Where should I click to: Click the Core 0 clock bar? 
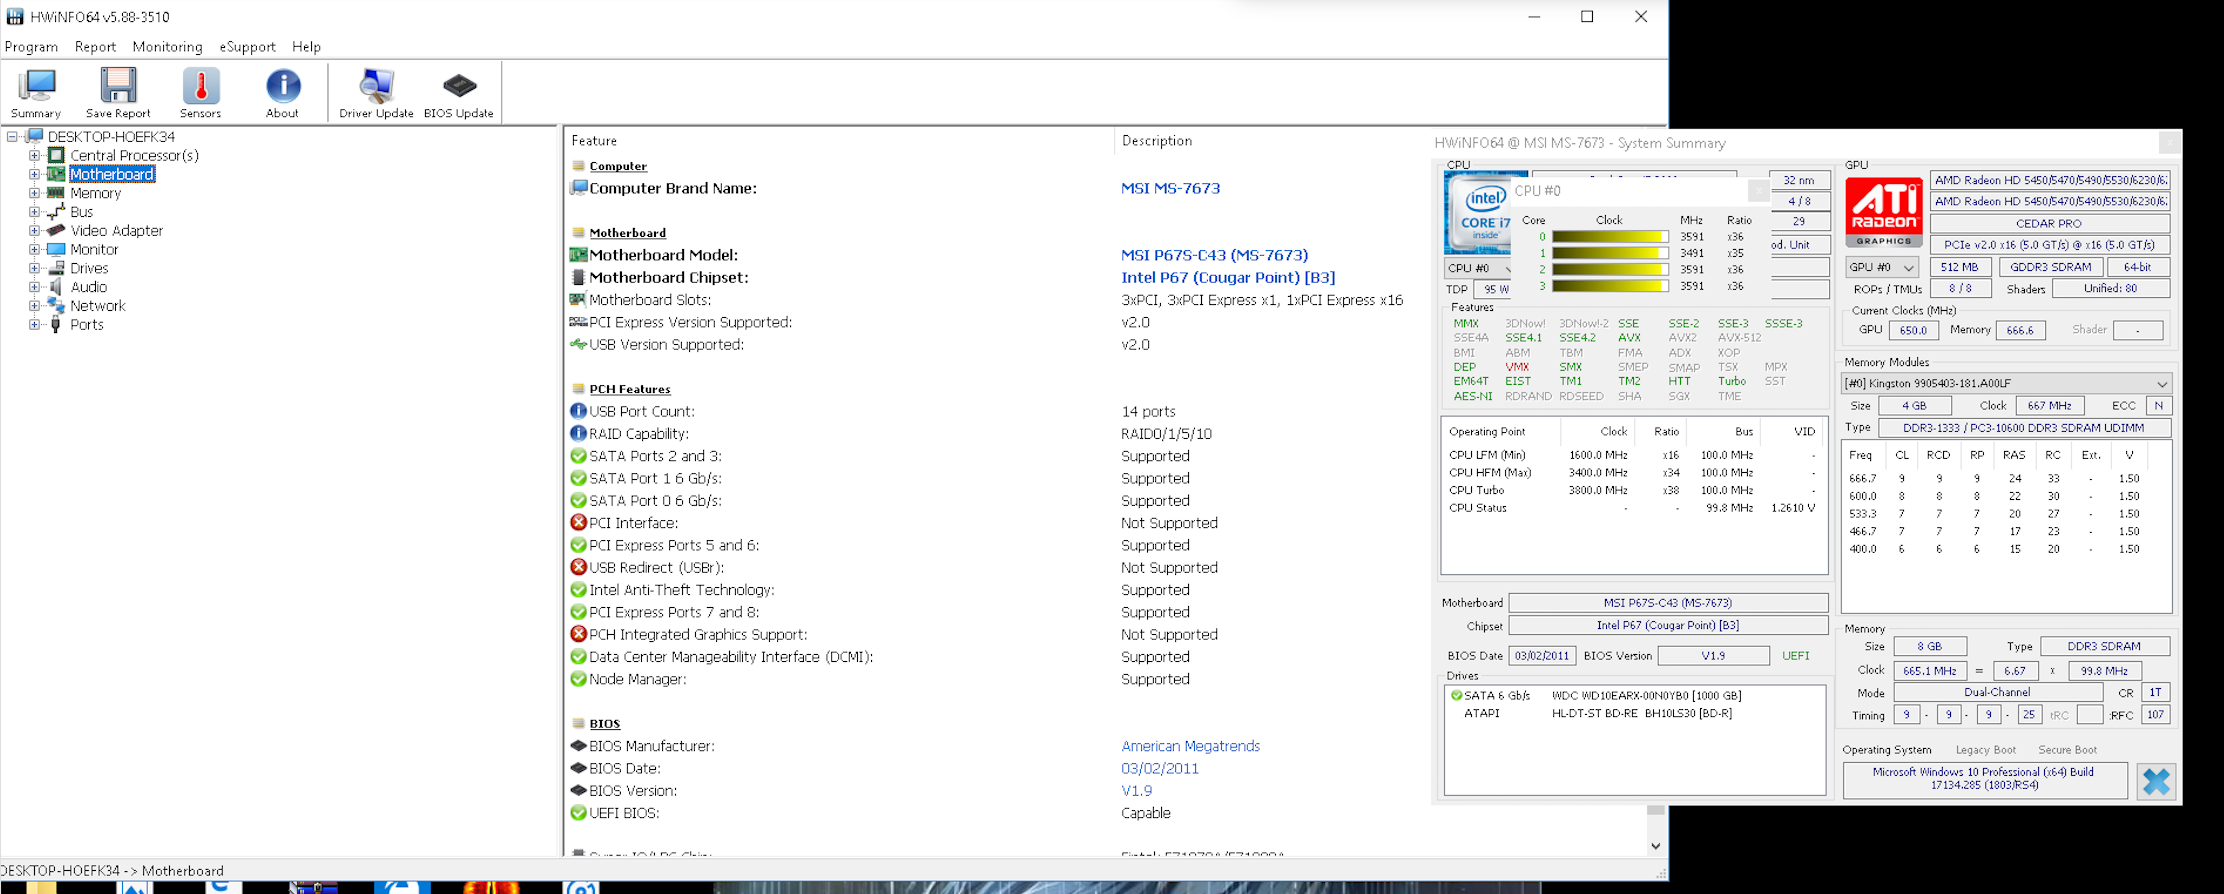point(1609,237)
